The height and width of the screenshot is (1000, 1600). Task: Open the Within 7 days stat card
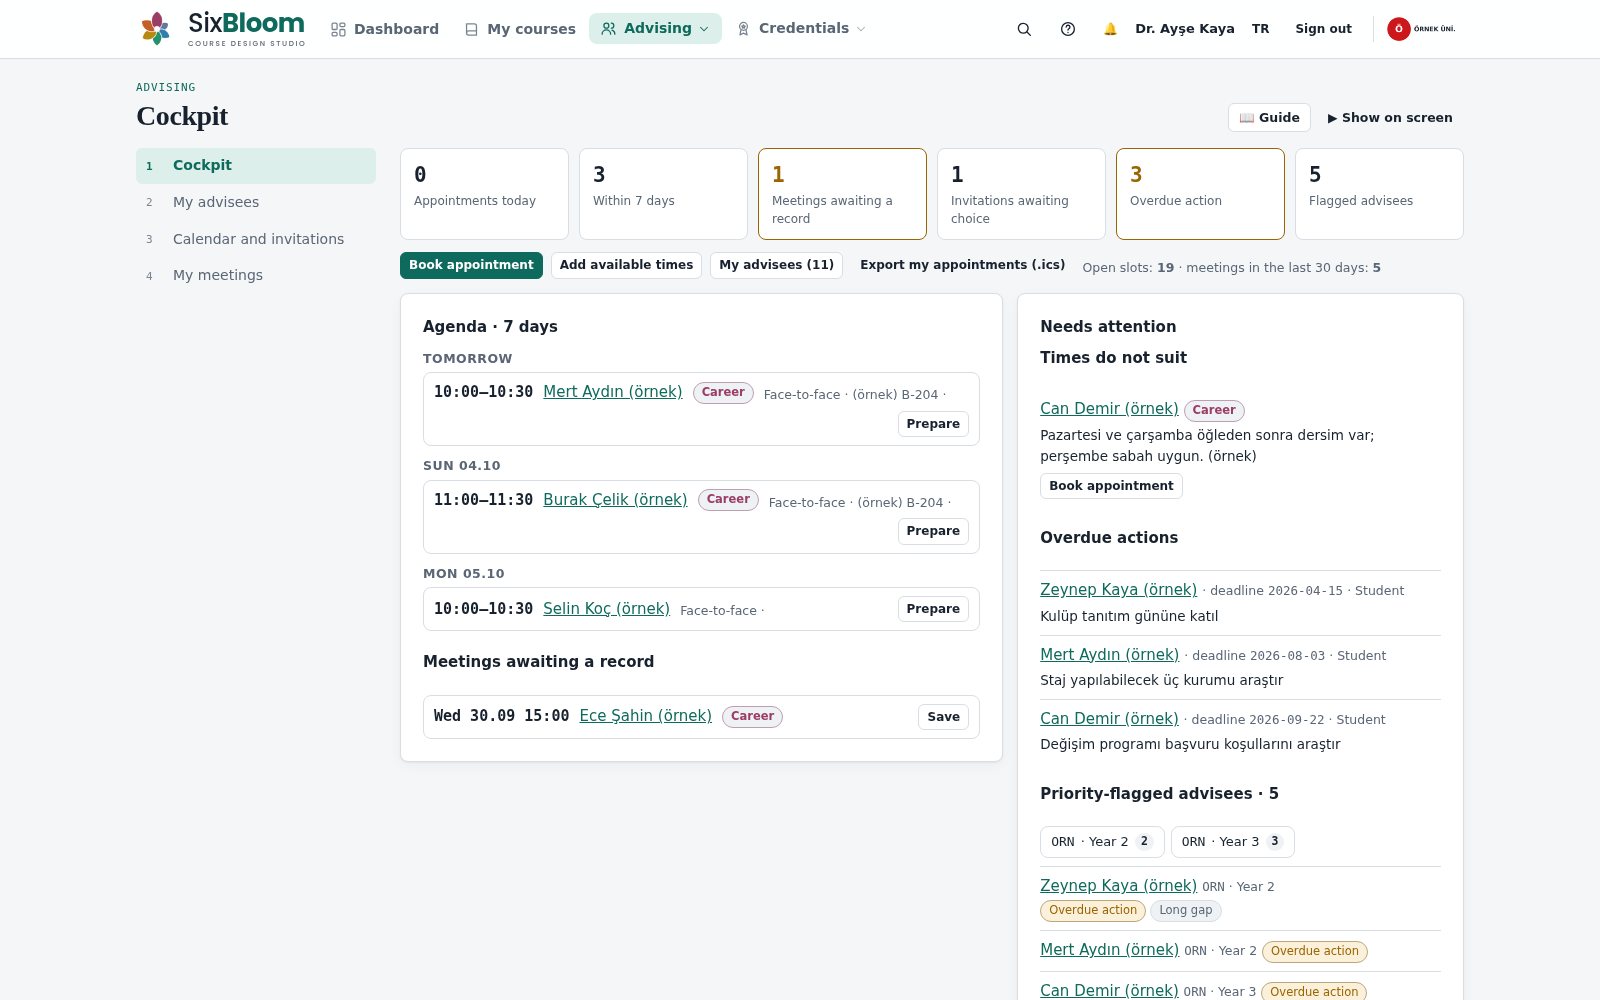point(663,194)
